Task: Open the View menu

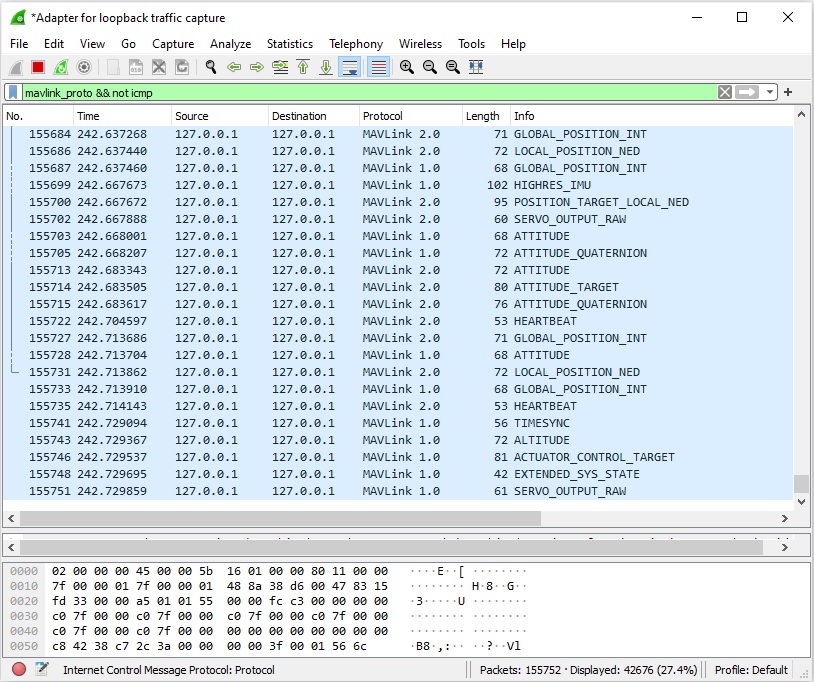Action: (92, 44)
